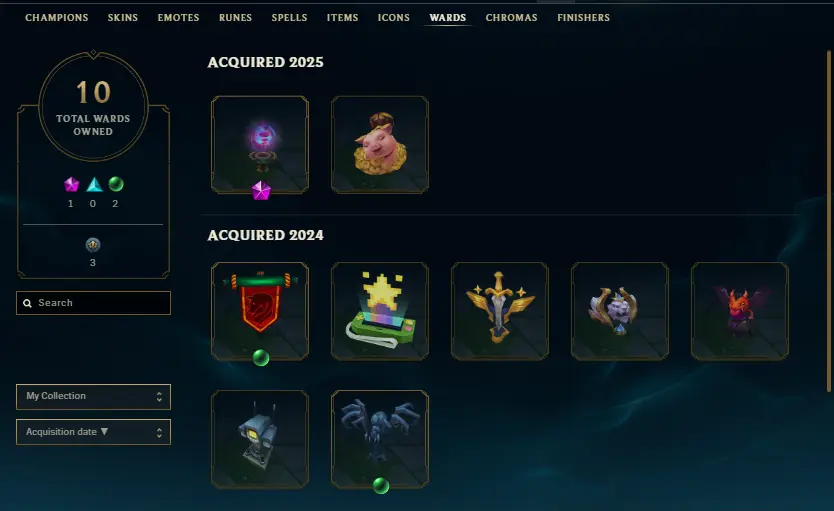
Task: Select the golden pig ward
Action: point(380,145)
